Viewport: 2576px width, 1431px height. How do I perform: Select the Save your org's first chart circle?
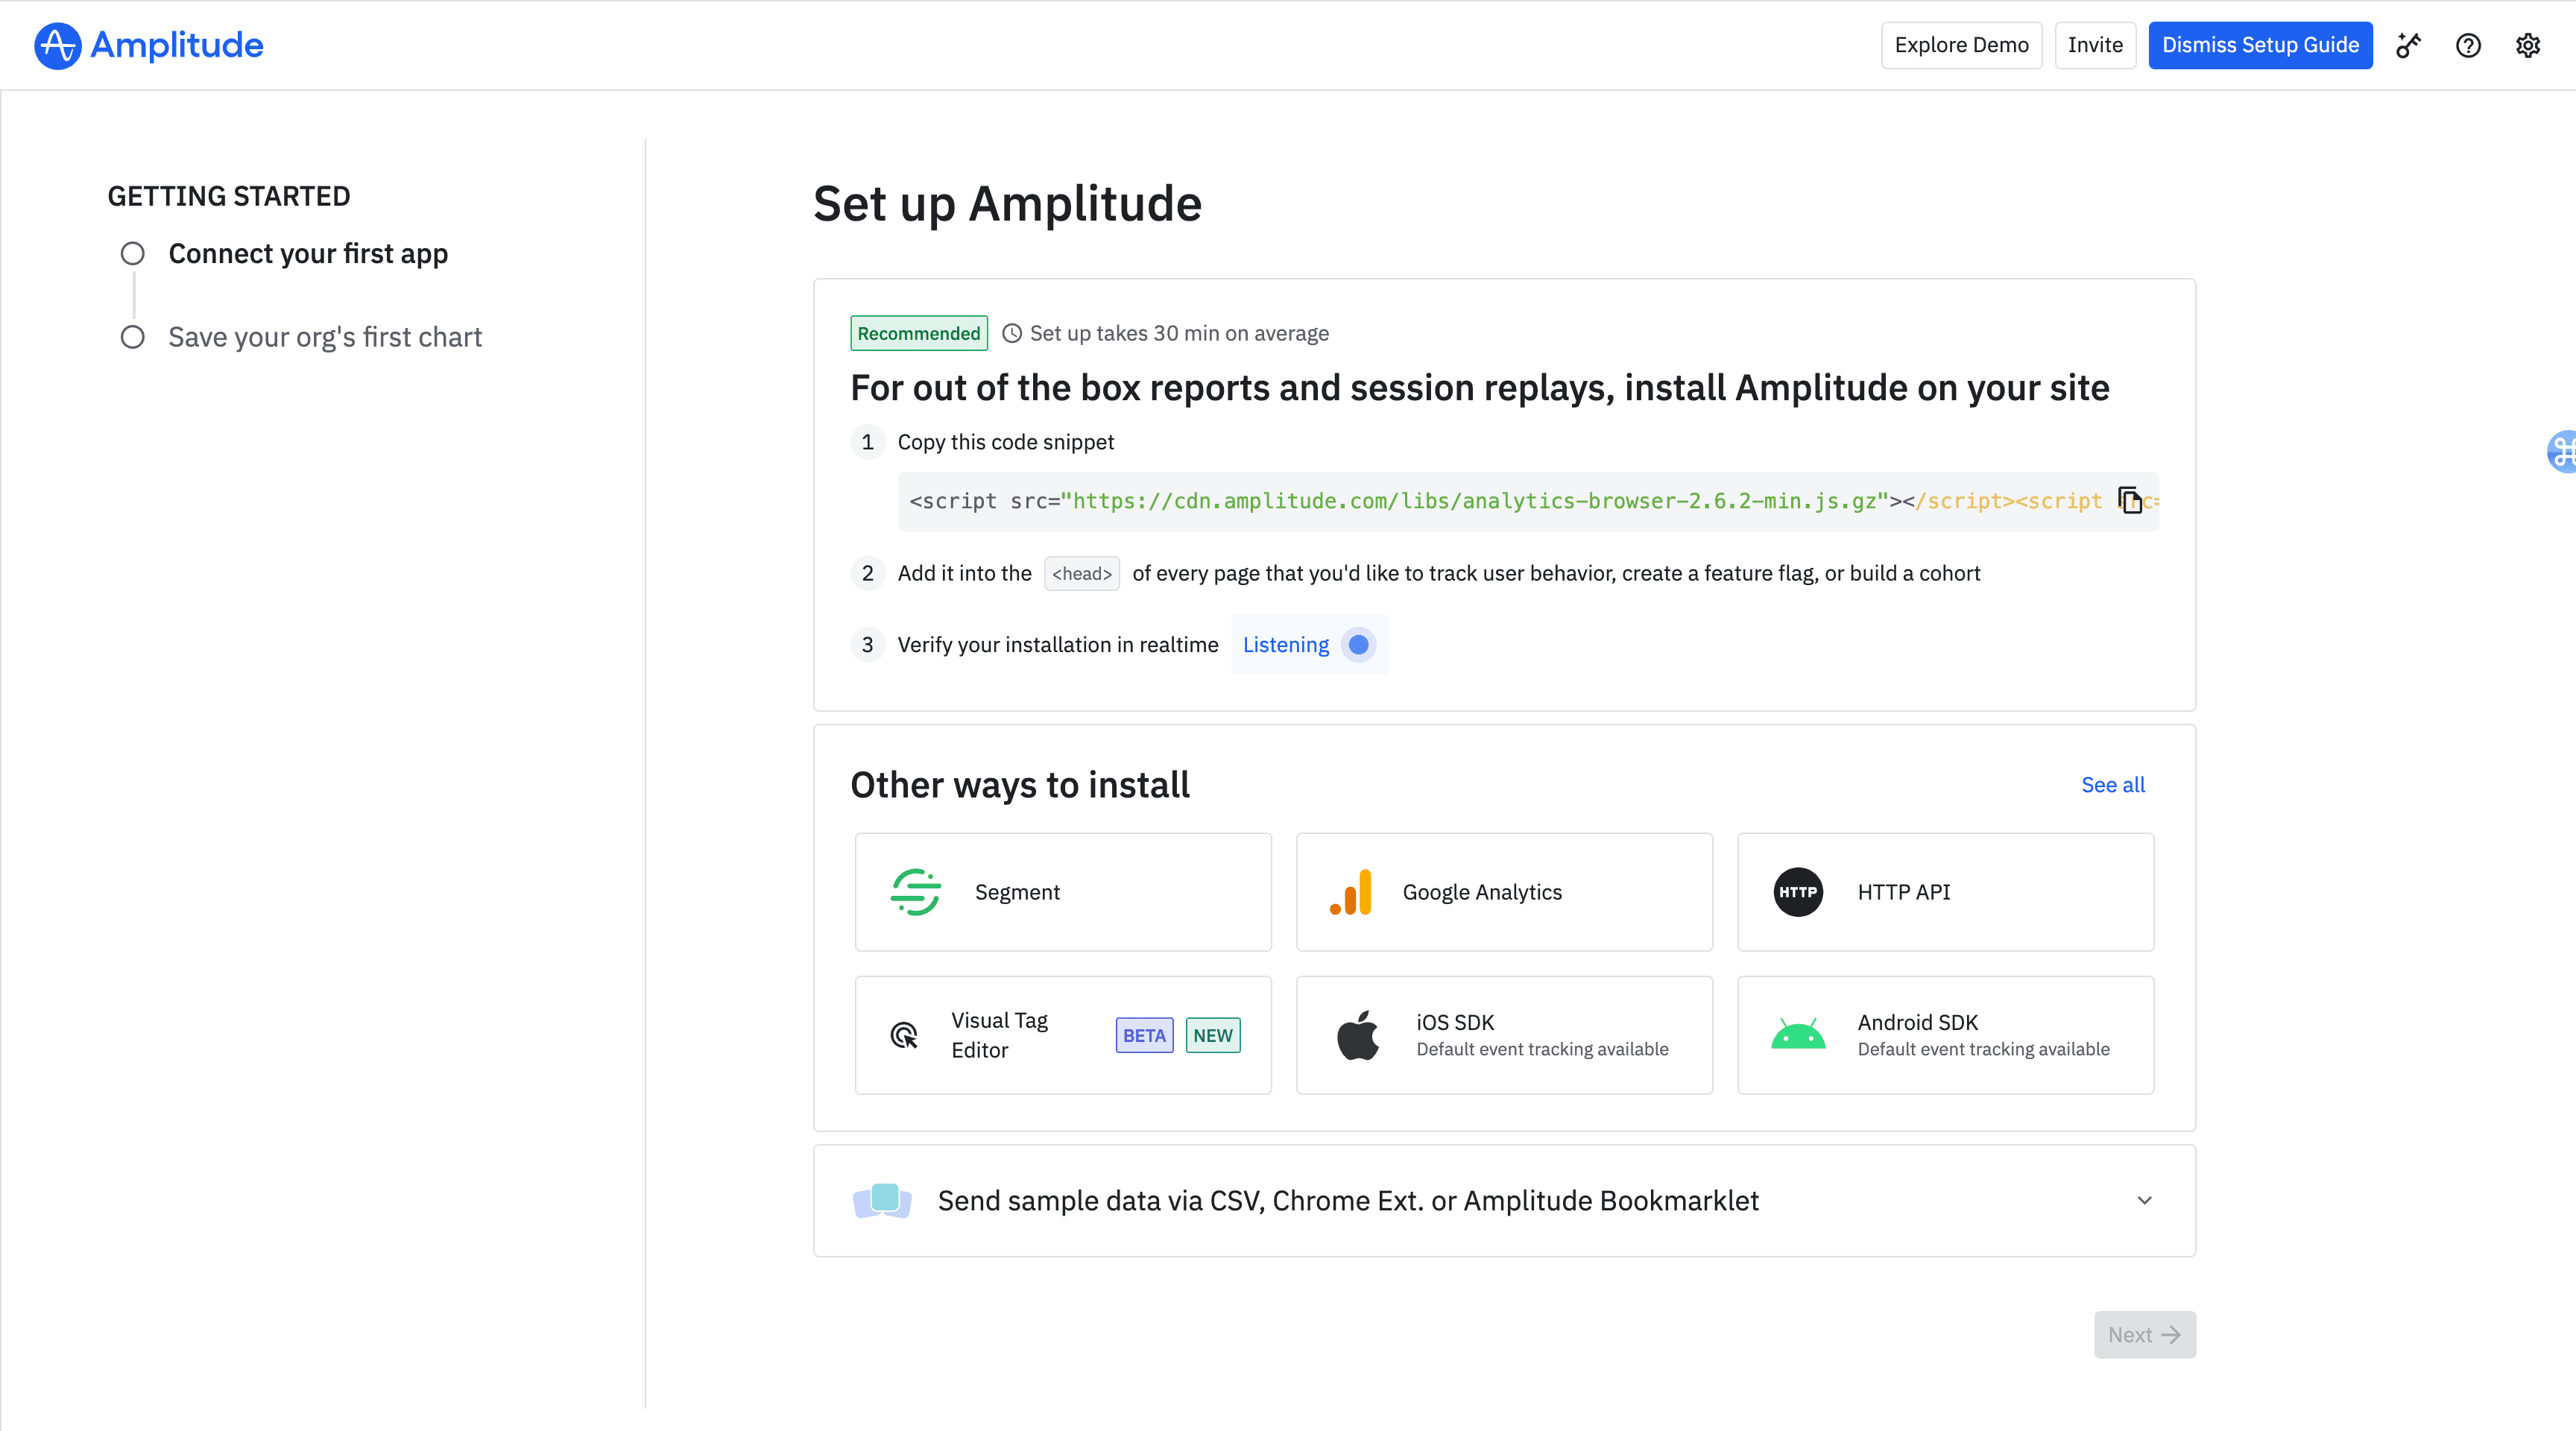pos(133,337)
